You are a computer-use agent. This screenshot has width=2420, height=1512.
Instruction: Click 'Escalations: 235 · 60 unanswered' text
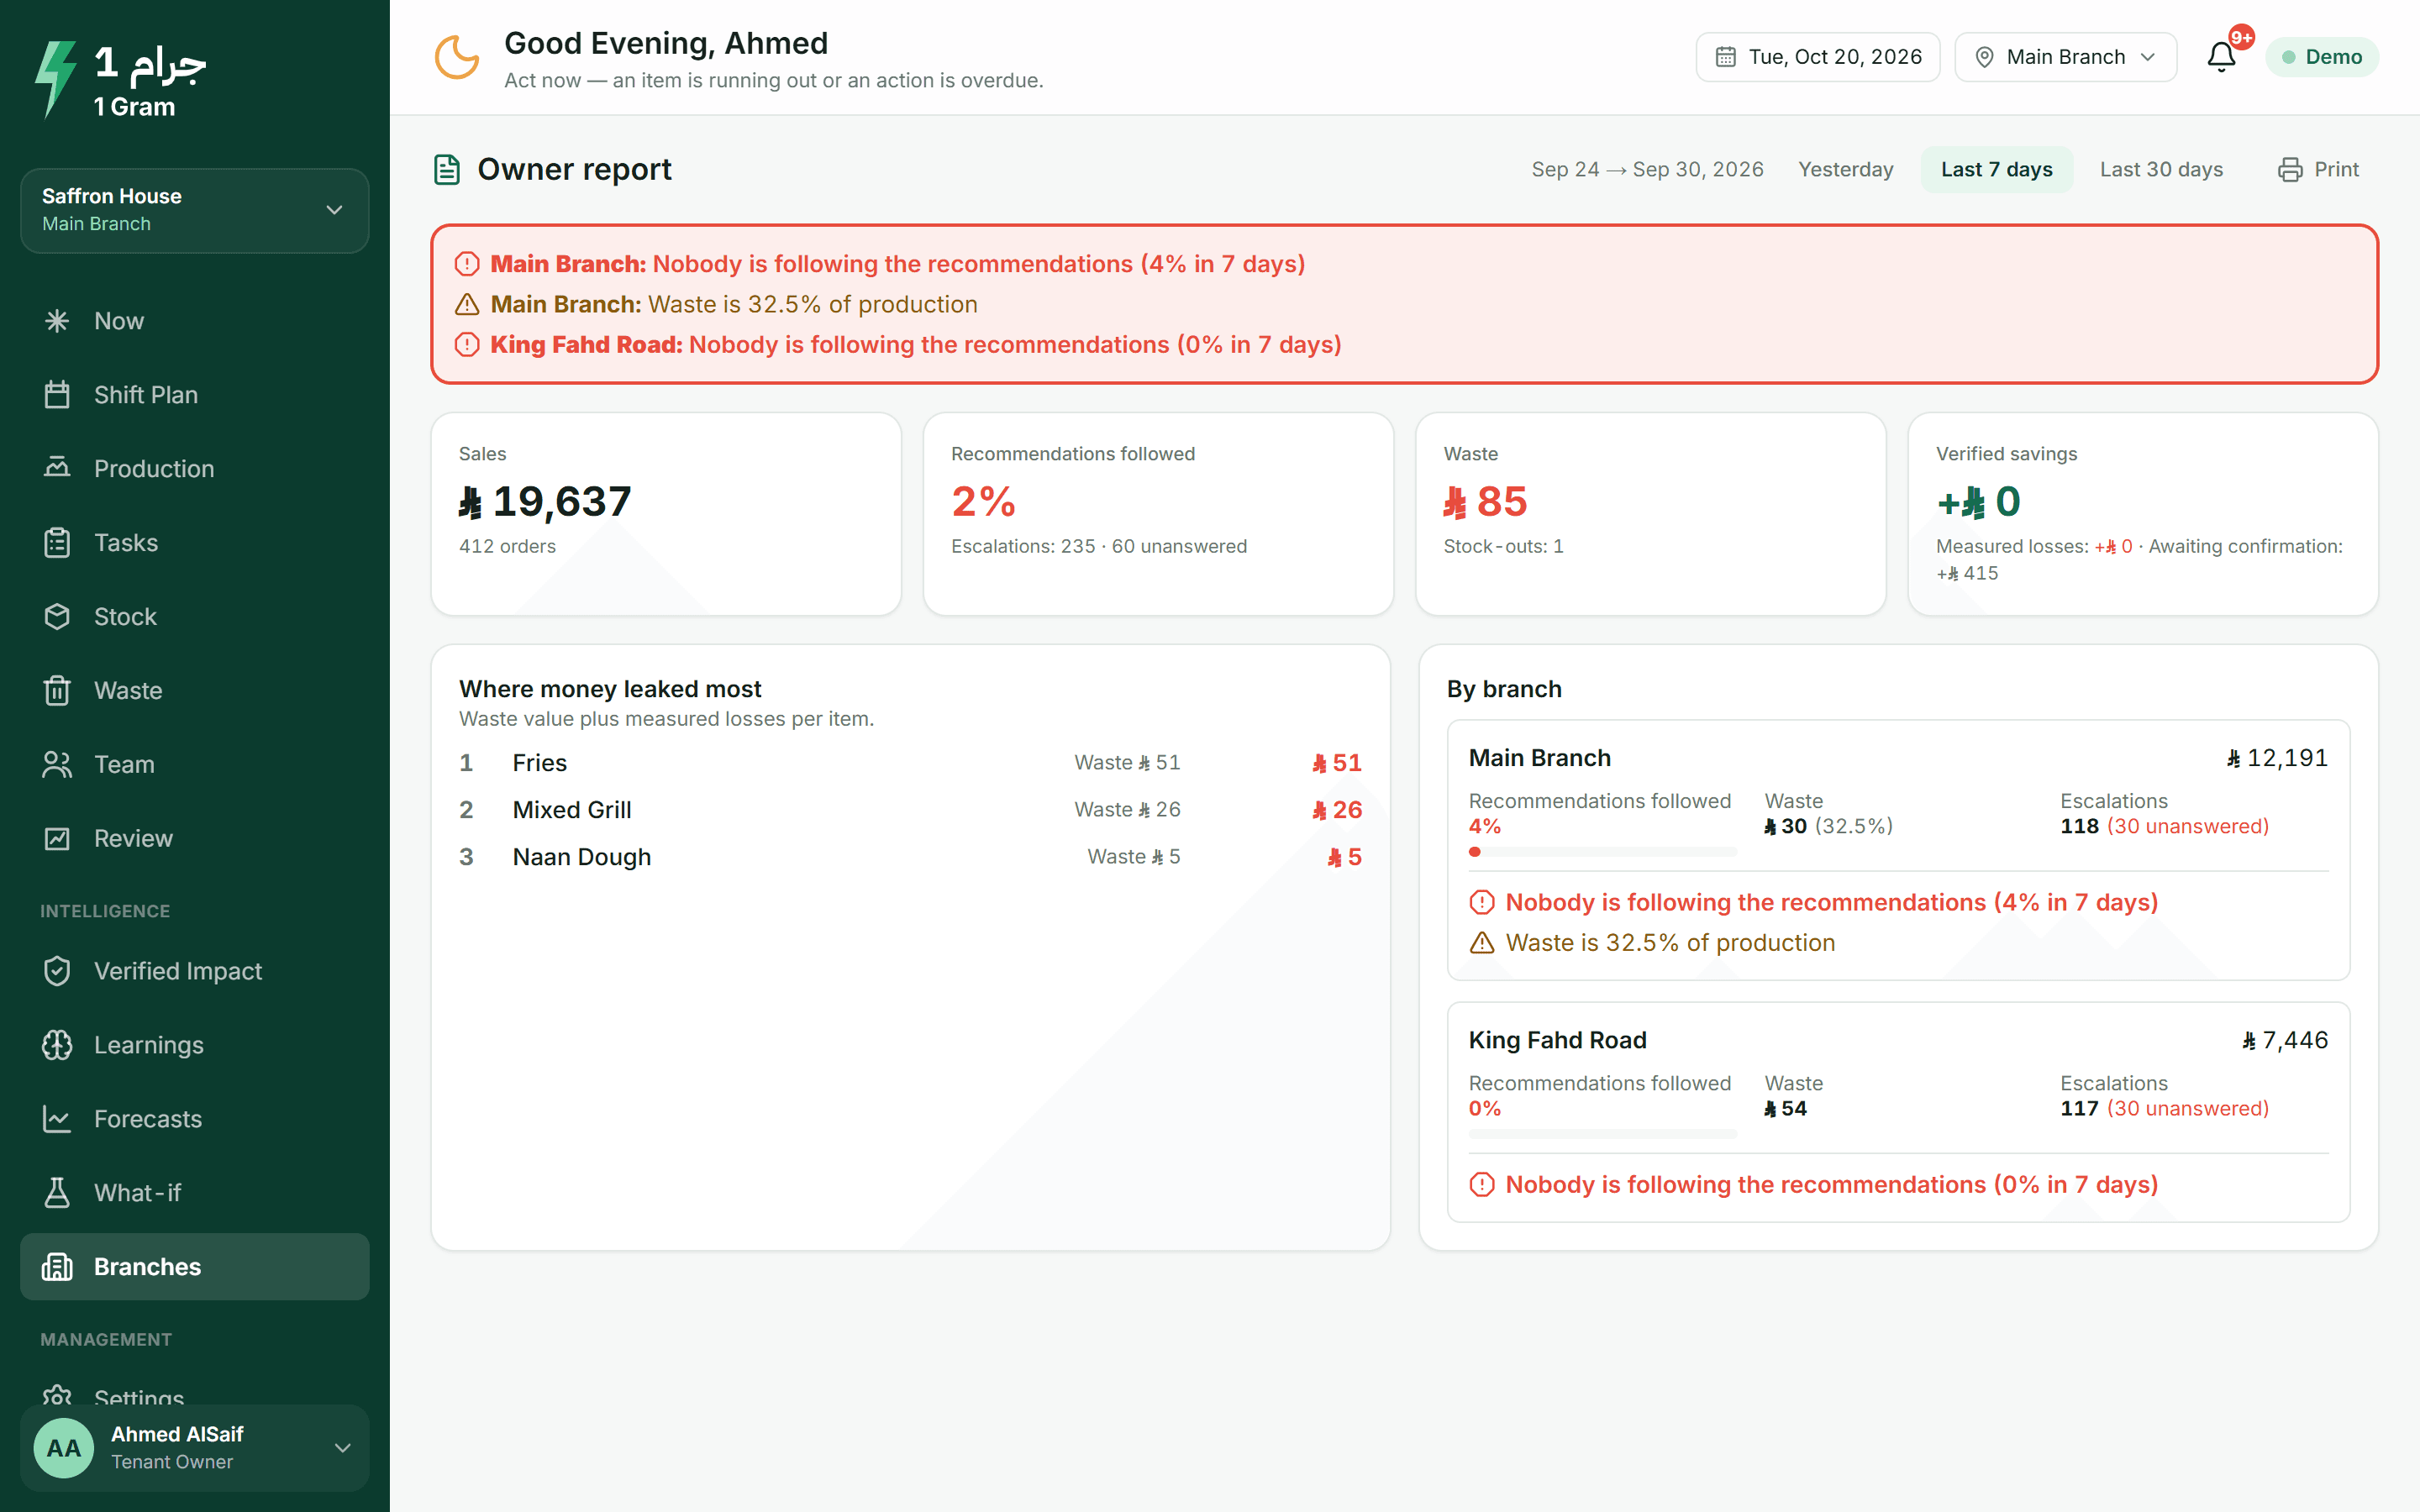(x=1099, y=547)
